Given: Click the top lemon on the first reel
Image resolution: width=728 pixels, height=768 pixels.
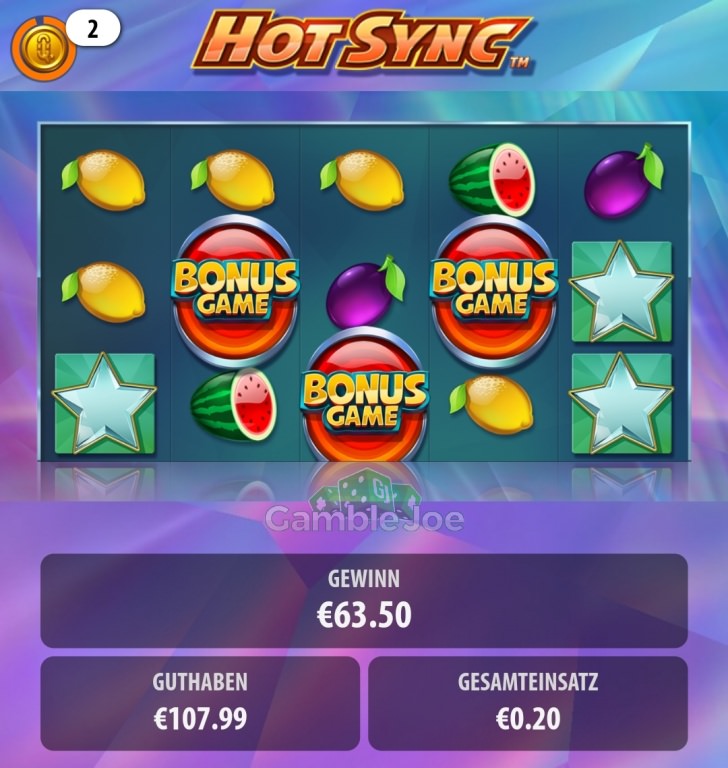Looking at the screenshot, I should pos(104,180).
